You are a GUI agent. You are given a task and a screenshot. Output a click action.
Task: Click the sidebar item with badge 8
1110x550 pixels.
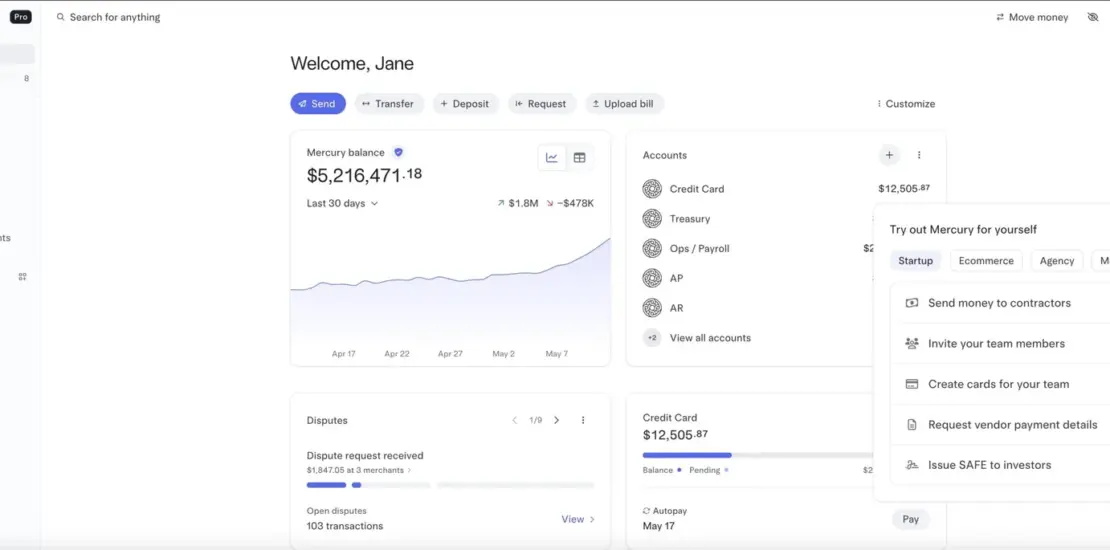pos(17,79)
